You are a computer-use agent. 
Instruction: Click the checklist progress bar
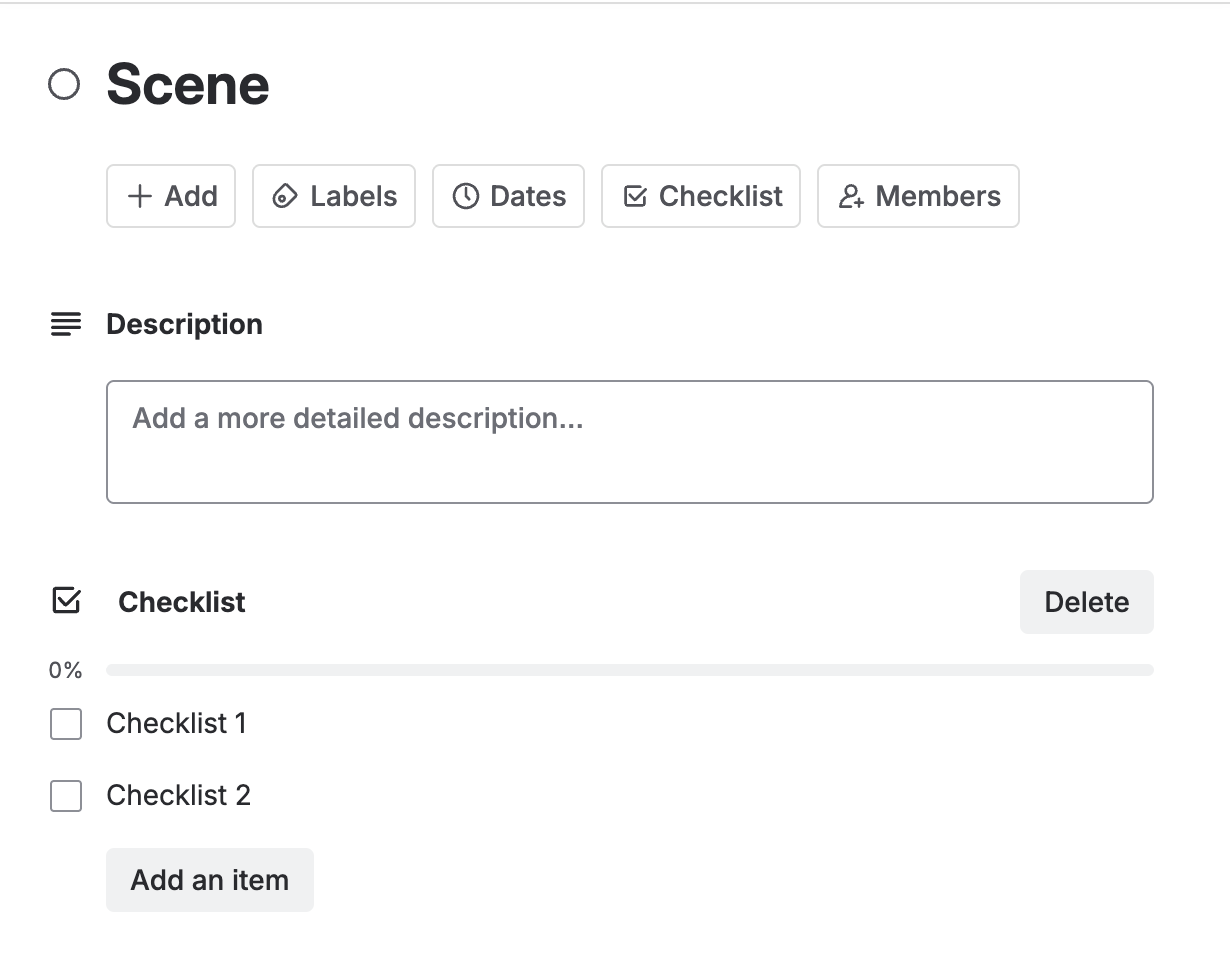pos(629,670)
